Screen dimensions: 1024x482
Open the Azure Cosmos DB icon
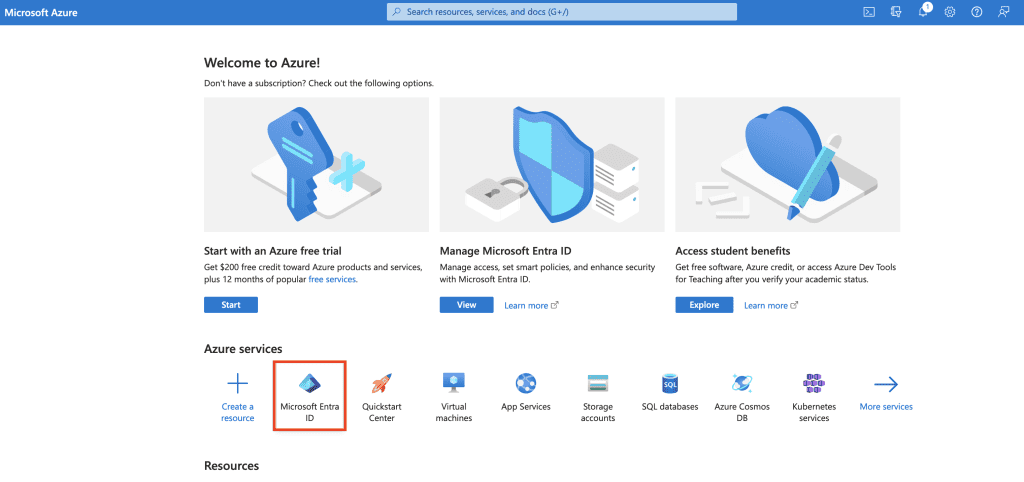[x=742, y=383]
